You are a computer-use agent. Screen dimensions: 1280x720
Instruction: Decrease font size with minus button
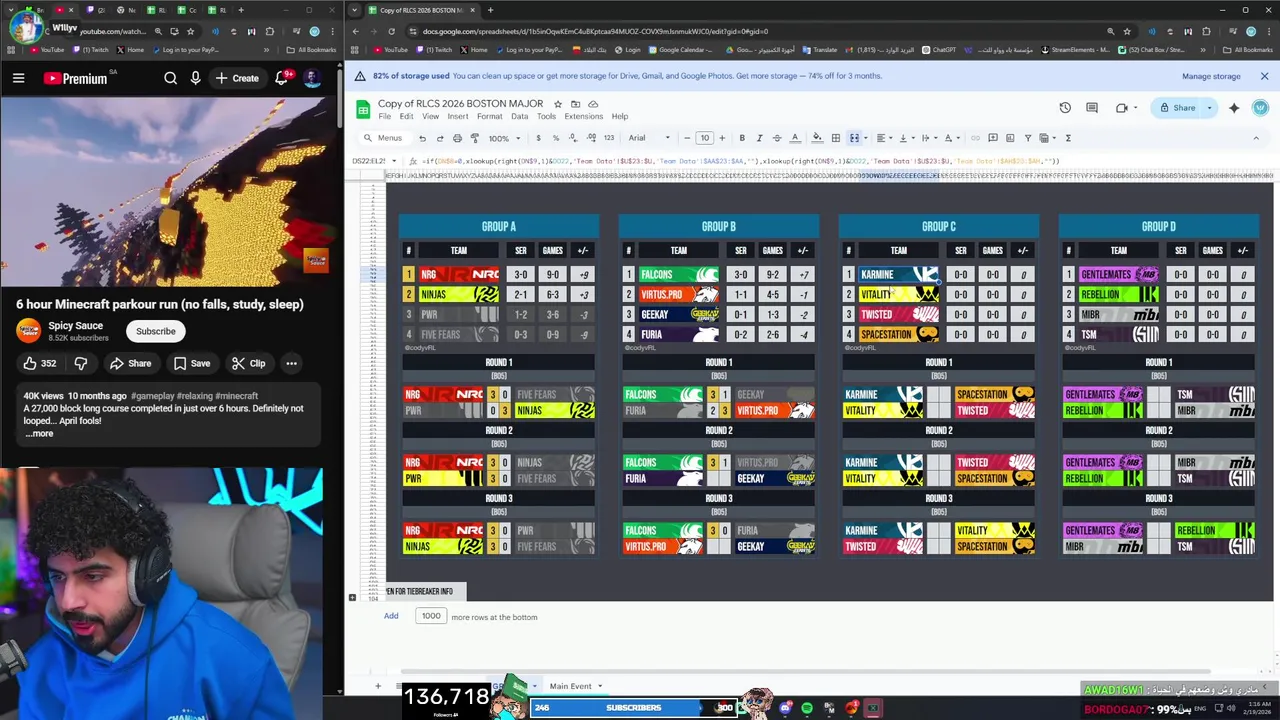(x=686, y=138)
